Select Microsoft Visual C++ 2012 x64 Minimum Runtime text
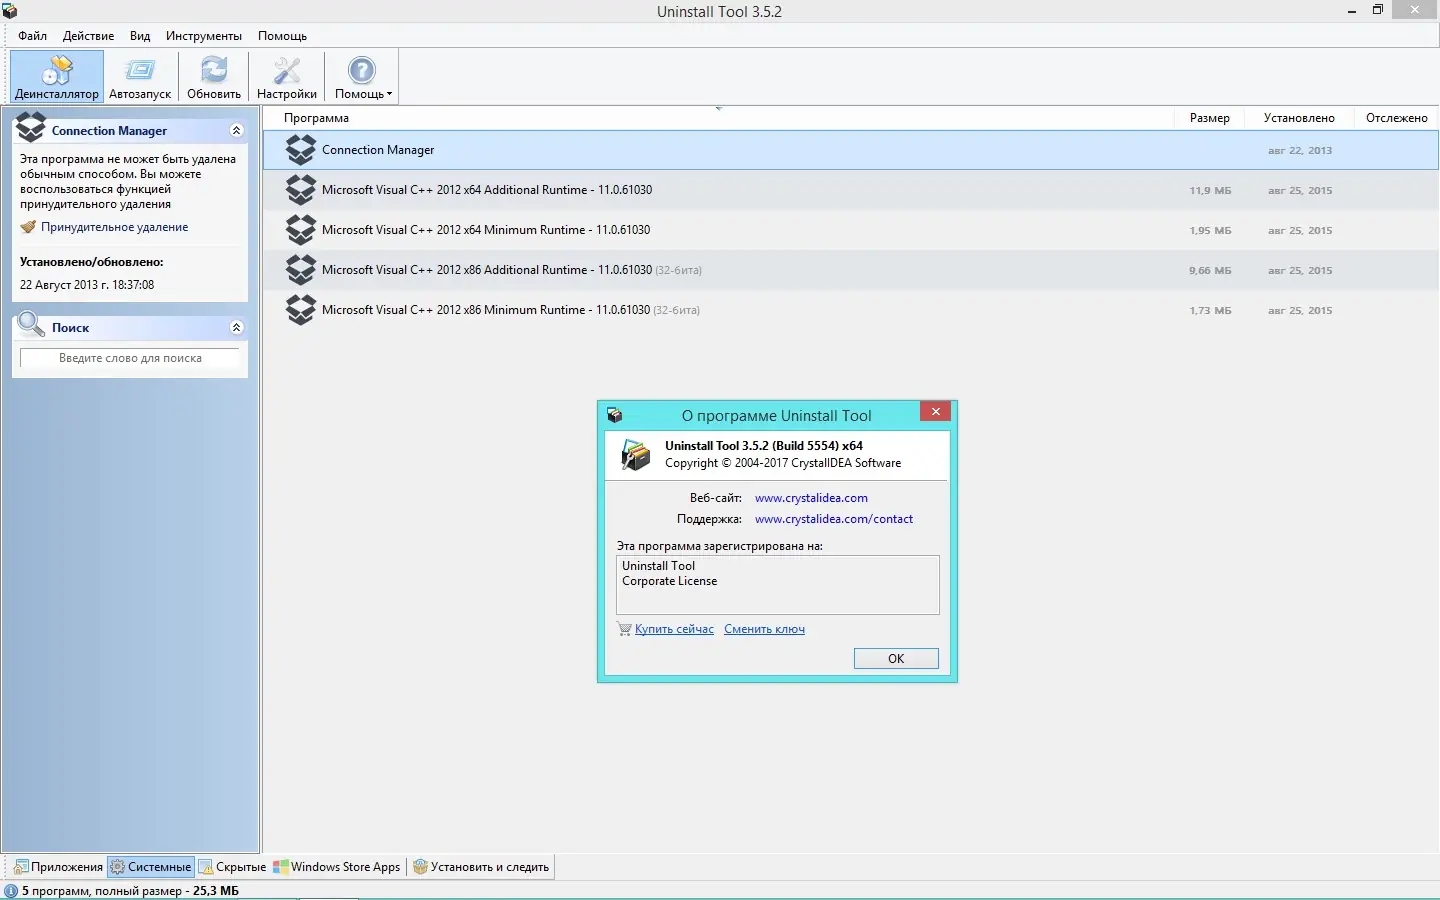Viewport: 1440px width, 900px height. coord(486,230)
